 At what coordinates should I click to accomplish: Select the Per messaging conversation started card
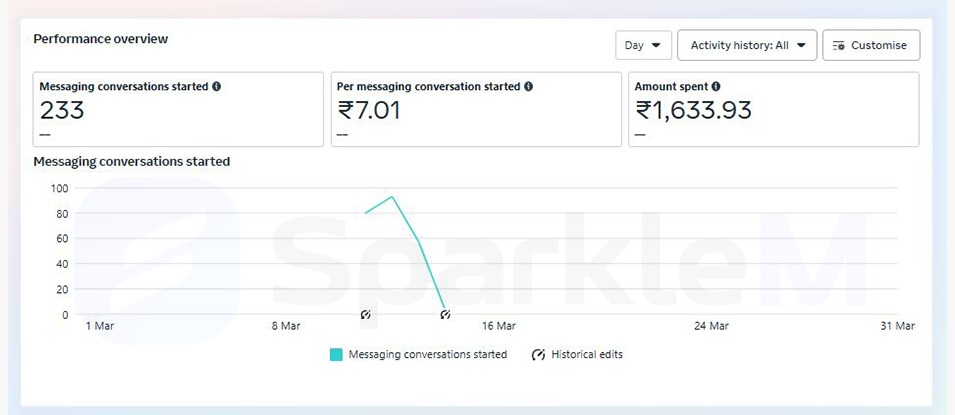(476, 109)
